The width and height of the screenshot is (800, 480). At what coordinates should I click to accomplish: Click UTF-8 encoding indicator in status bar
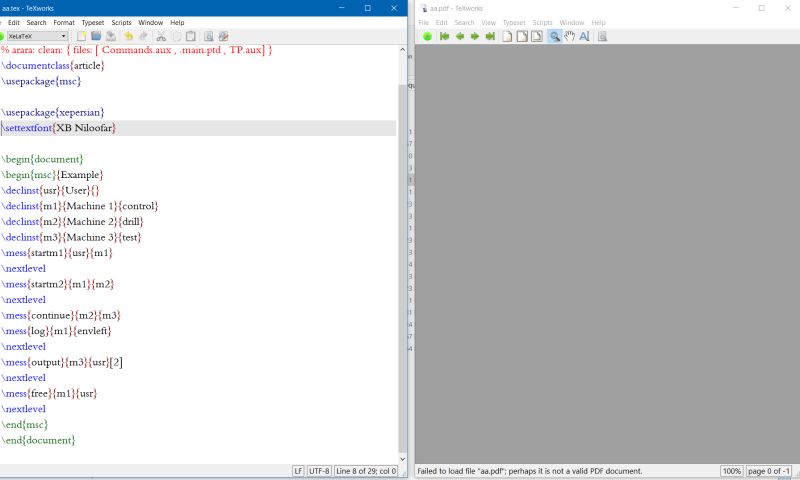[x=319, y=471]
